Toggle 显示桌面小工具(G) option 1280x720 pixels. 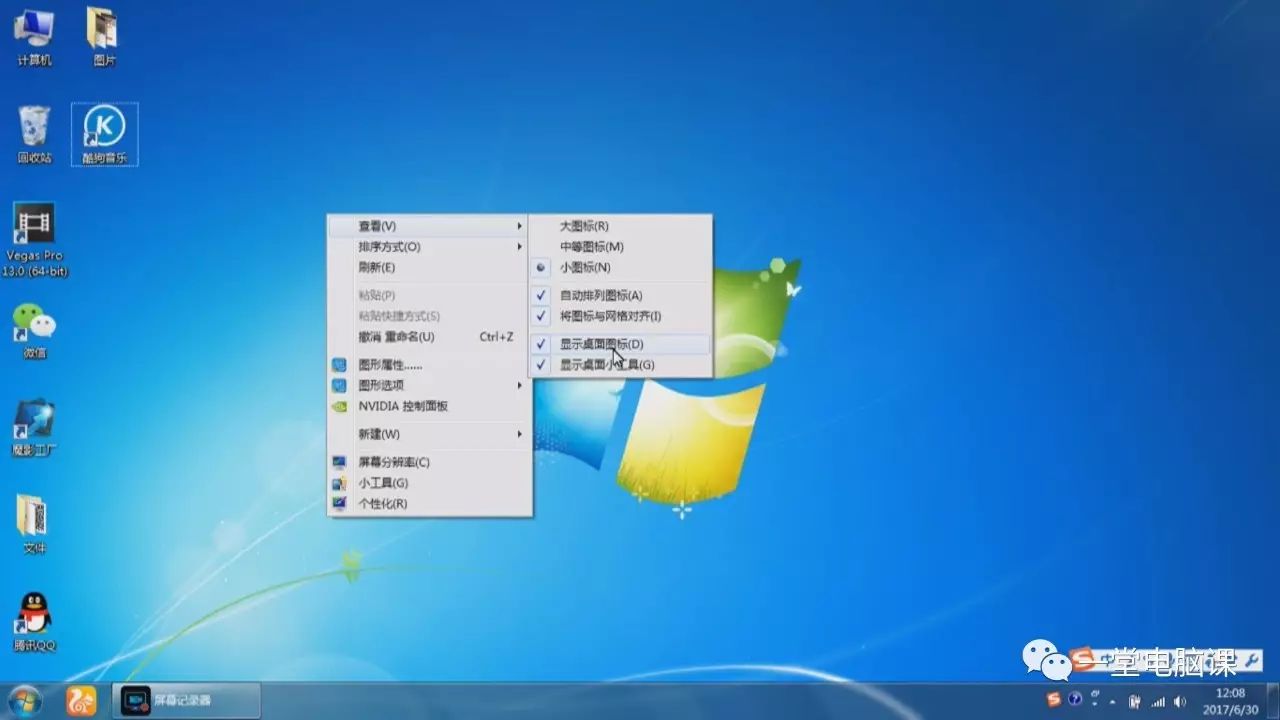coord(620,365)
